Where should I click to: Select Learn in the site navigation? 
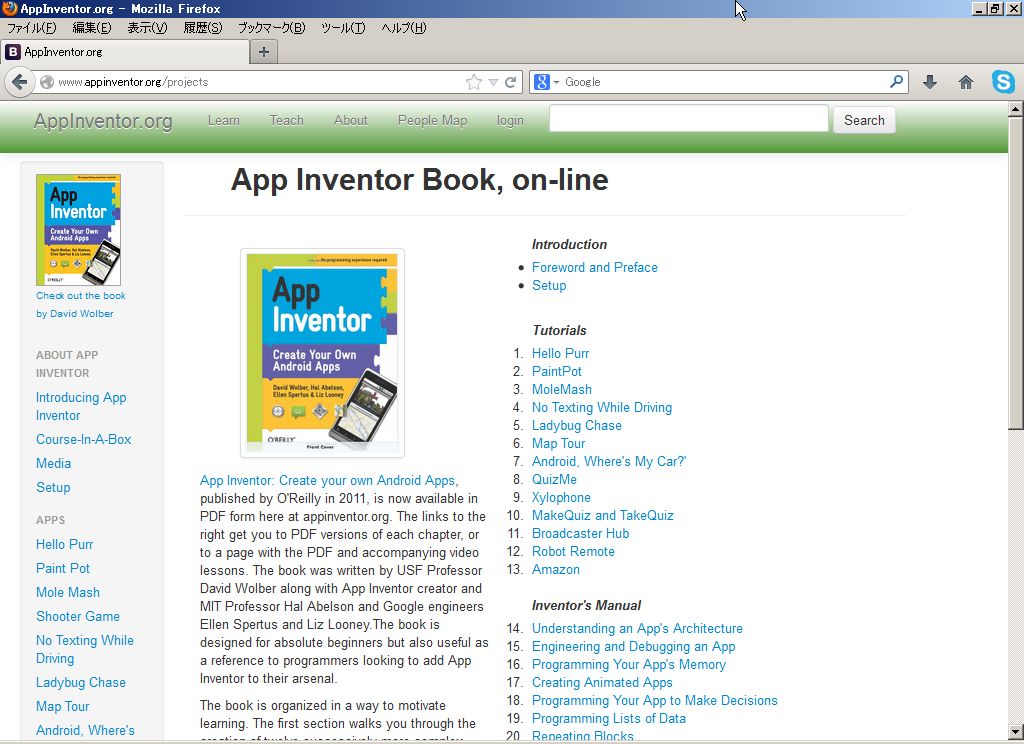(223, 119)
